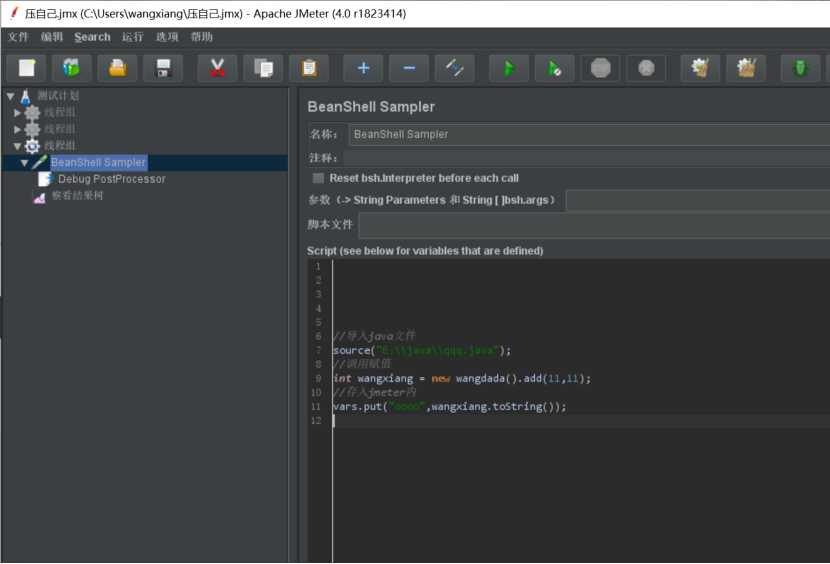Image resolution: width=830 pixels, height=564 pixels.
Task: Toggle Reset bsh.Interpreter before each call checkbox
Action: [x=318, y=178]
